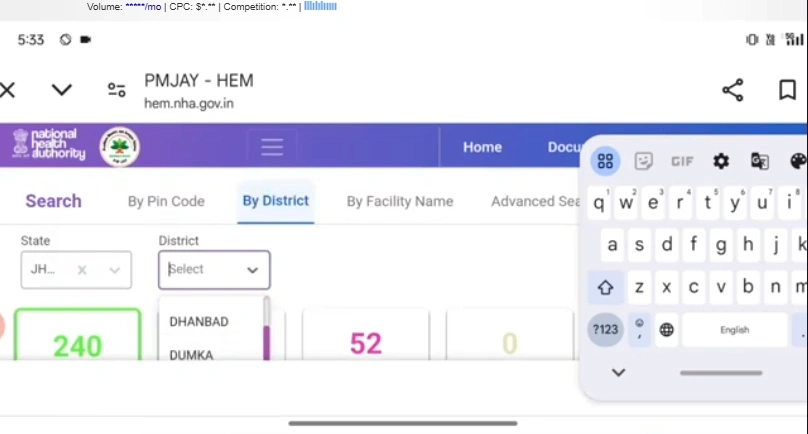808x434 pixels.
Task: Open the hamburger menu
Action: click(272, 147)
